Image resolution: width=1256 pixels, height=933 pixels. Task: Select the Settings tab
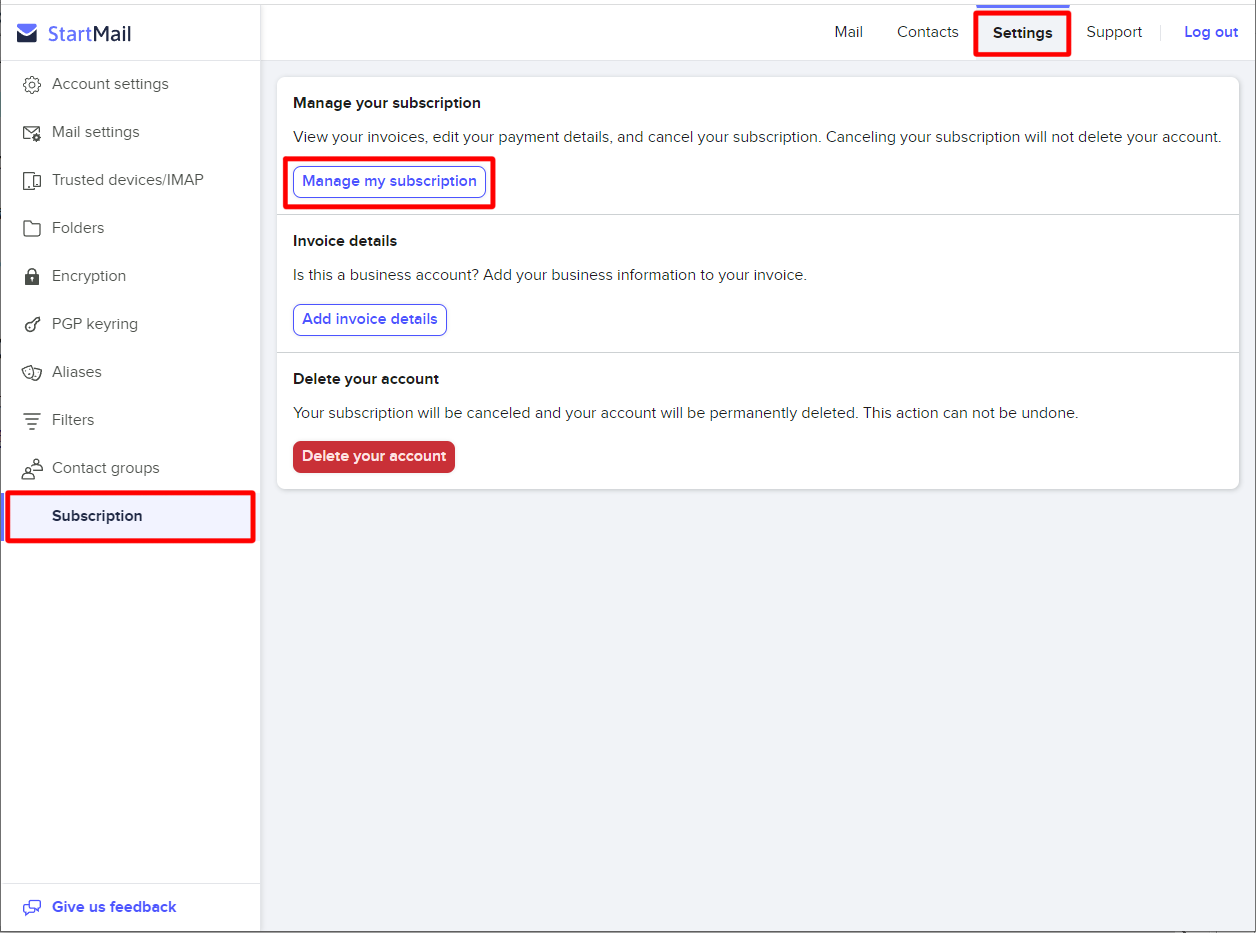click(x=1022, y=33)
